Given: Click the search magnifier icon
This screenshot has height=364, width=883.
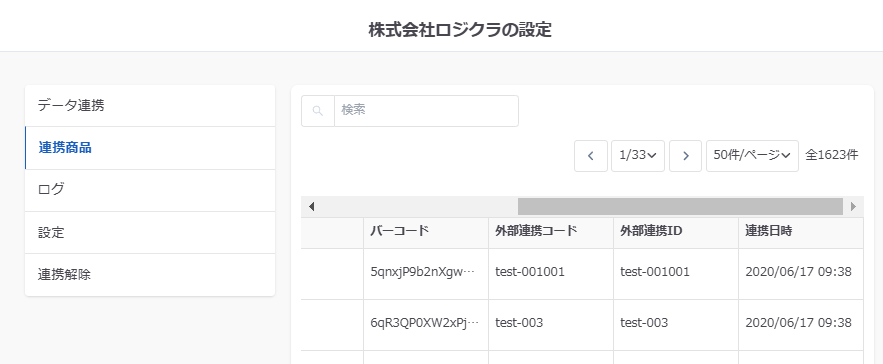Looking at the screenshot, I should pos(318,111).
